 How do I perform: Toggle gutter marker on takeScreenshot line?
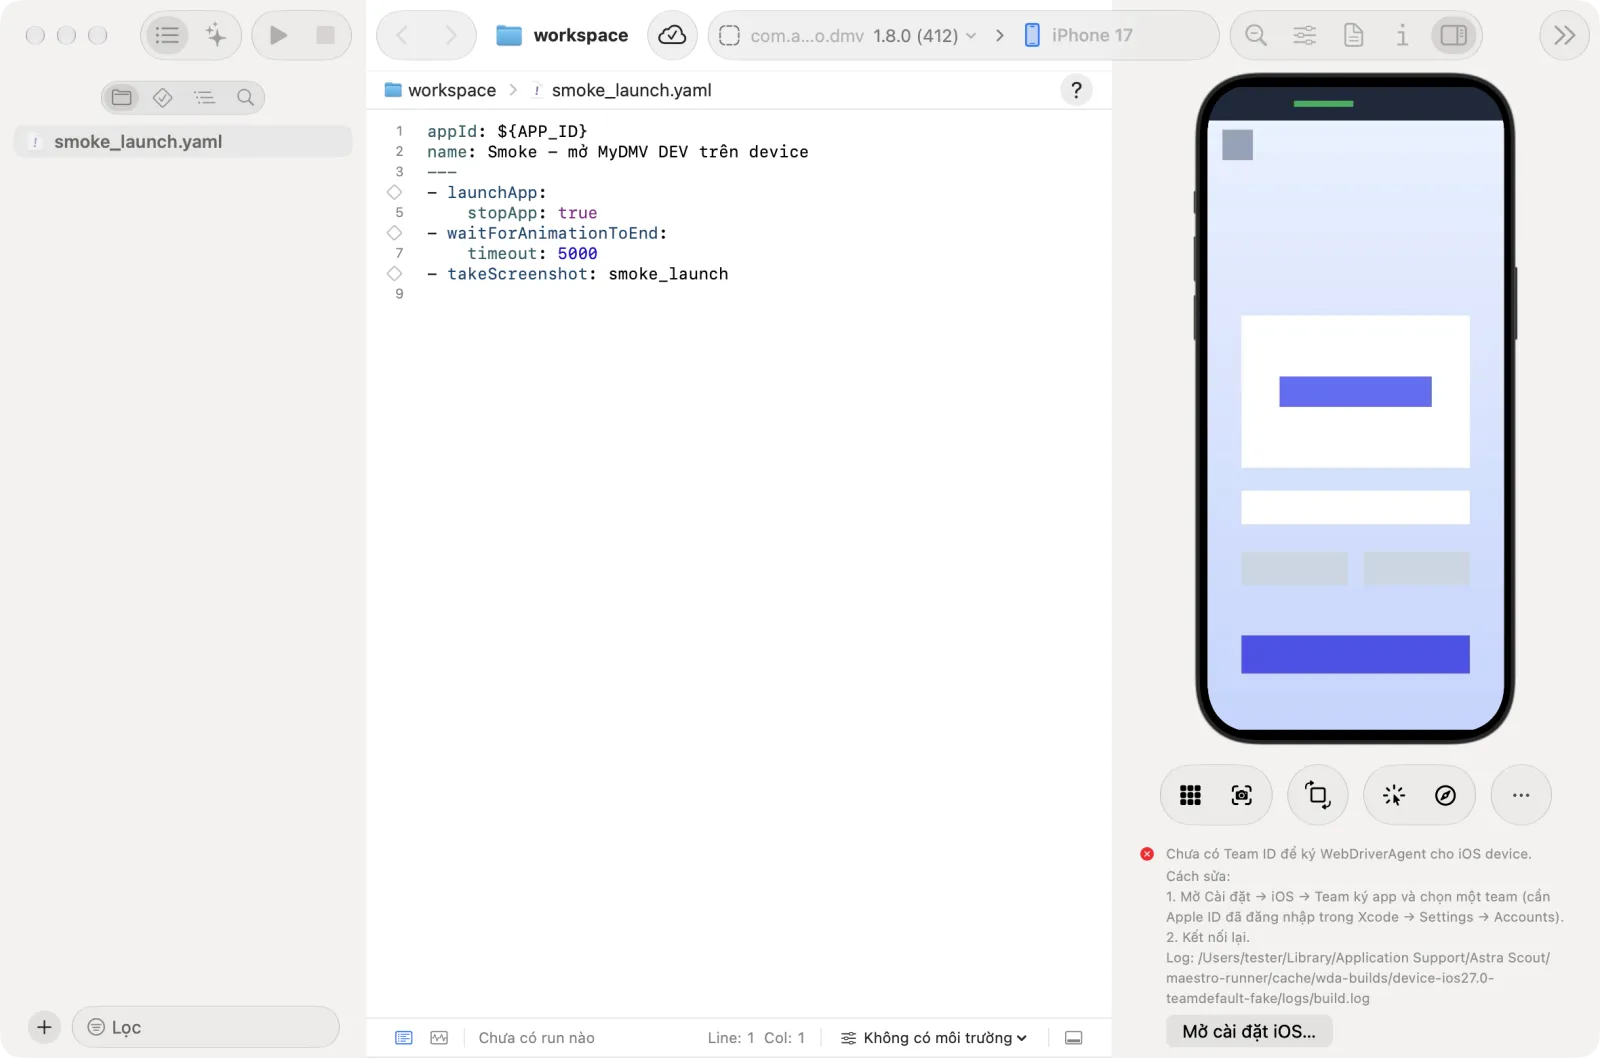tap(394, 273)
